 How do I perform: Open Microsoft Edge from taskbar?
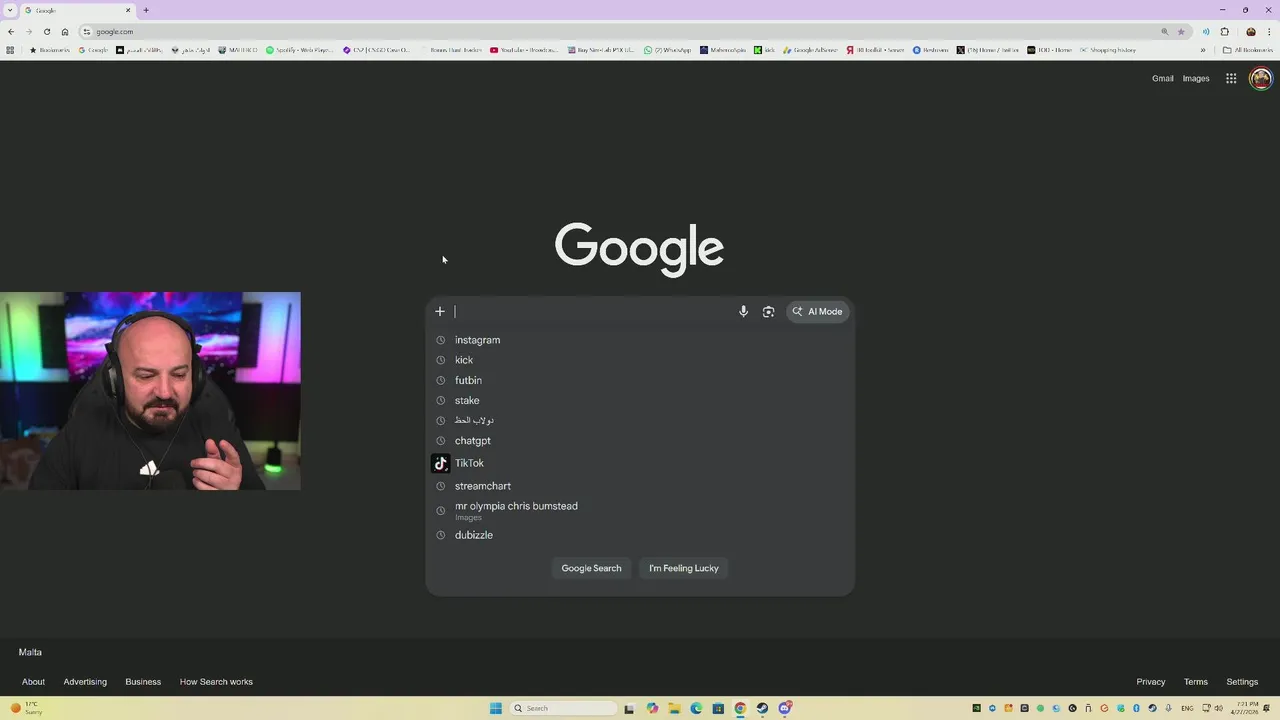pyautogui.click(x=696, y=708)
